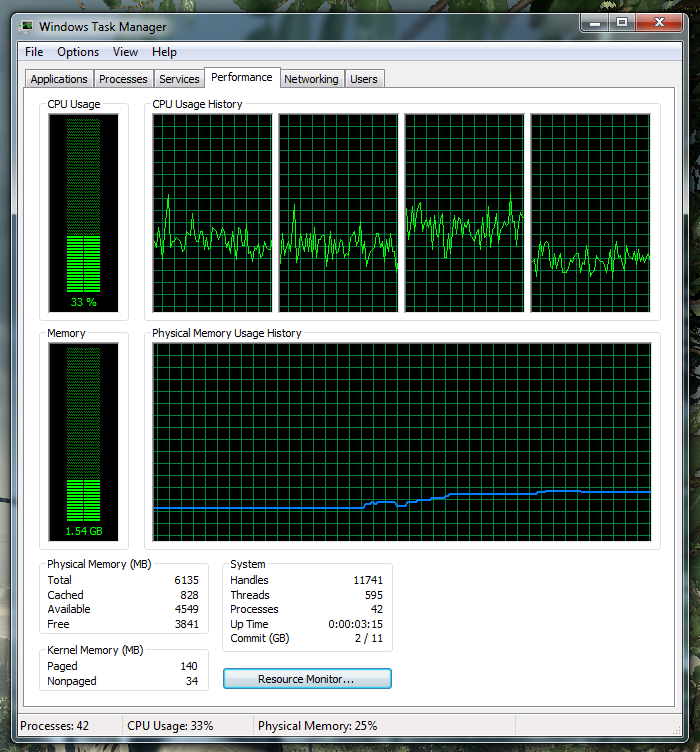700x752 pixels.
Task: Open the View menu
Action: click(x=125, y=52)
